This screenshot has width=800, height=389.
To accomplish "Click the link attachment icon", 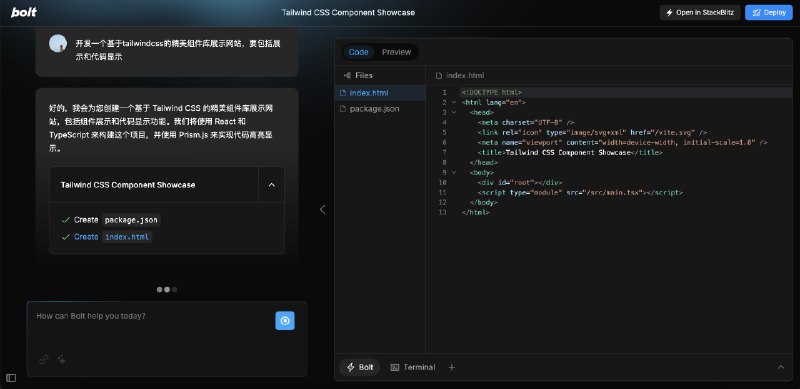I will click(x=44, y=359).
